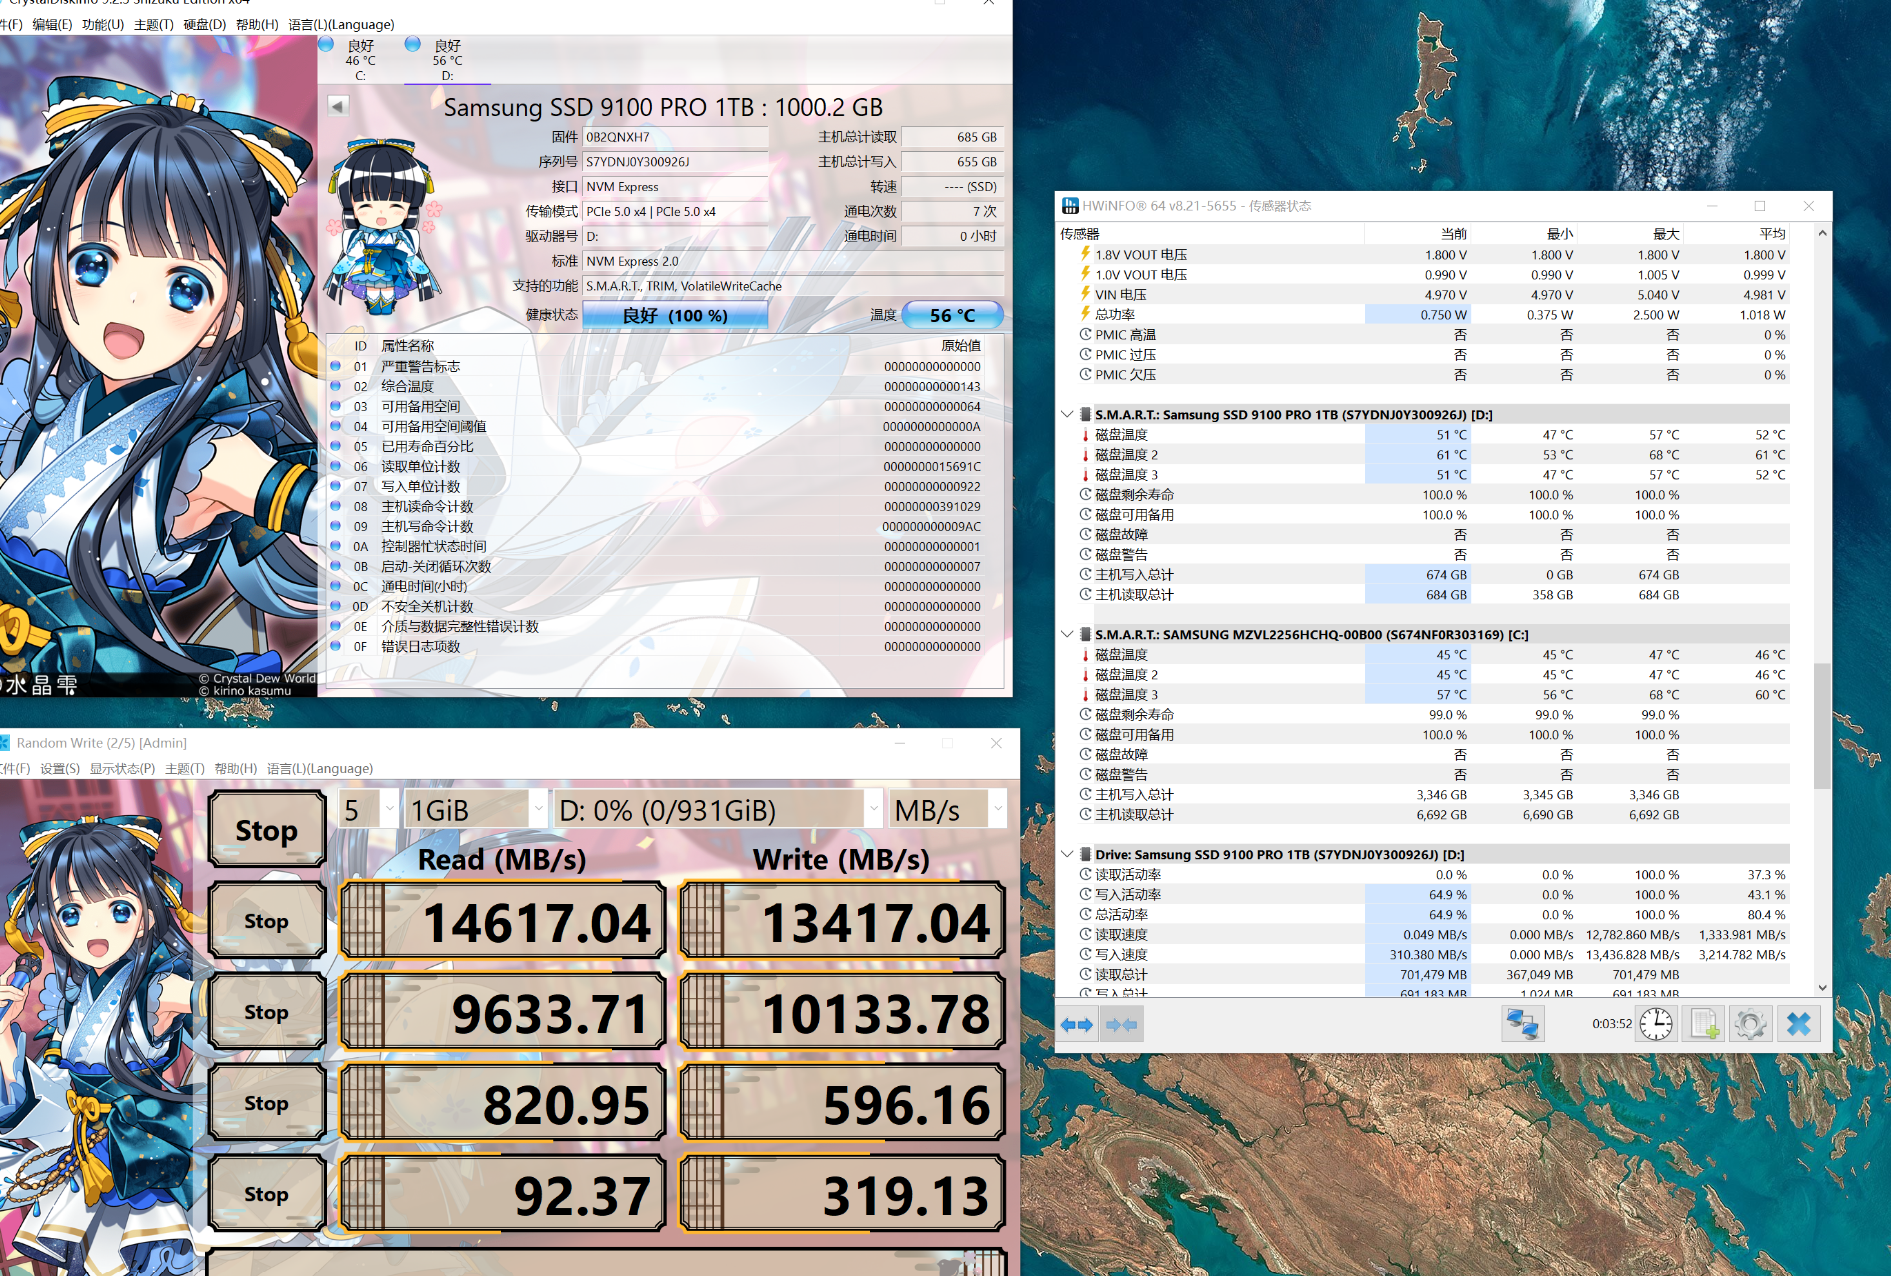
Task: Click the 良好 (100 %) health status button
Action: click(675, 315)
